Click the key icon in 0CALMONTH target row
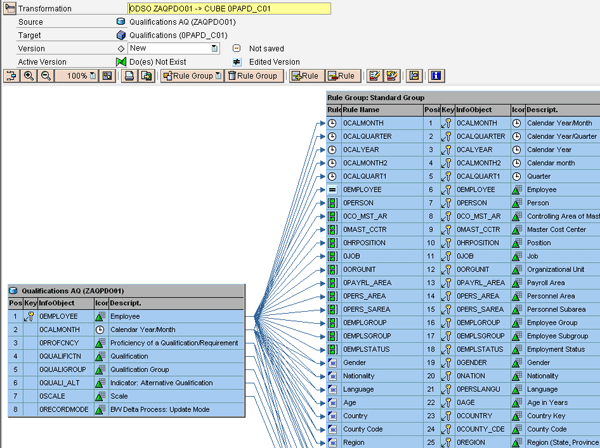The image size is (600, 448). pos(447,123)
